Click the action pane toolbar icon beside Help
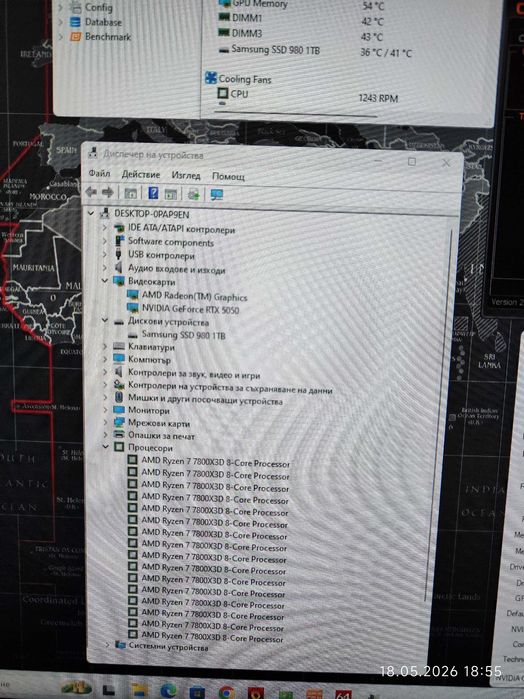 [171, 194]
